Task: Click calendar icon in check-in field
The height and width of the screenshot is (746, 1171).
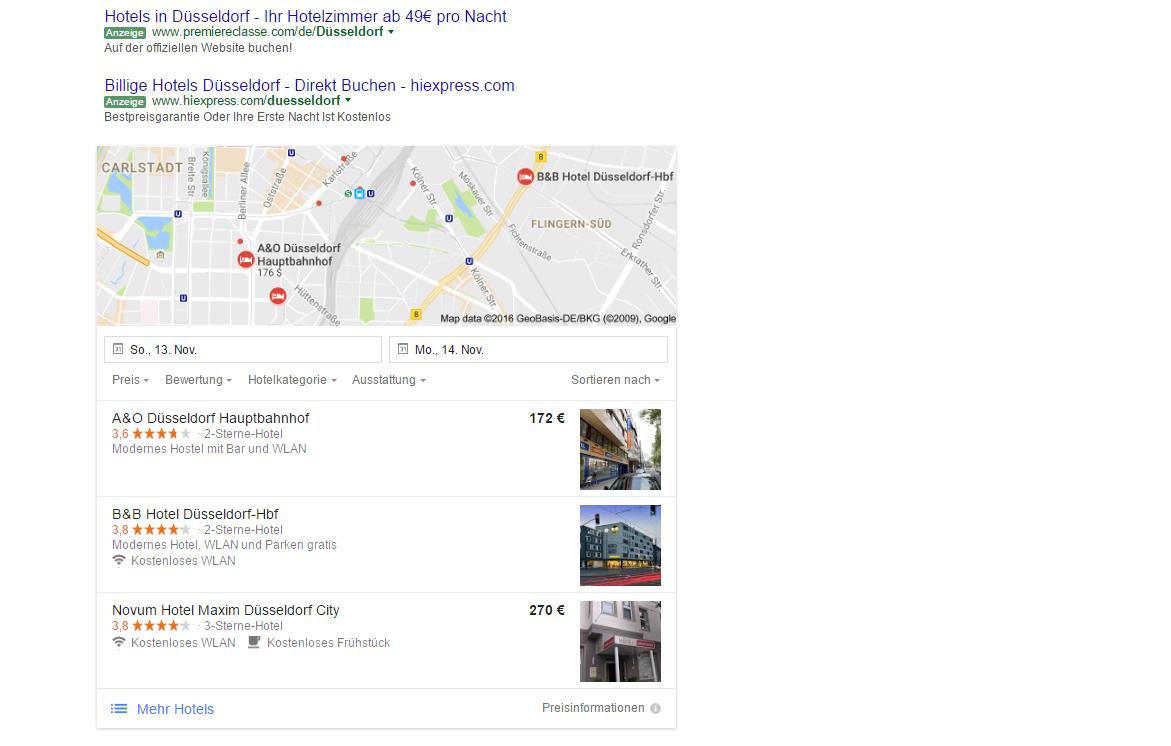Action: pos(118,349)
